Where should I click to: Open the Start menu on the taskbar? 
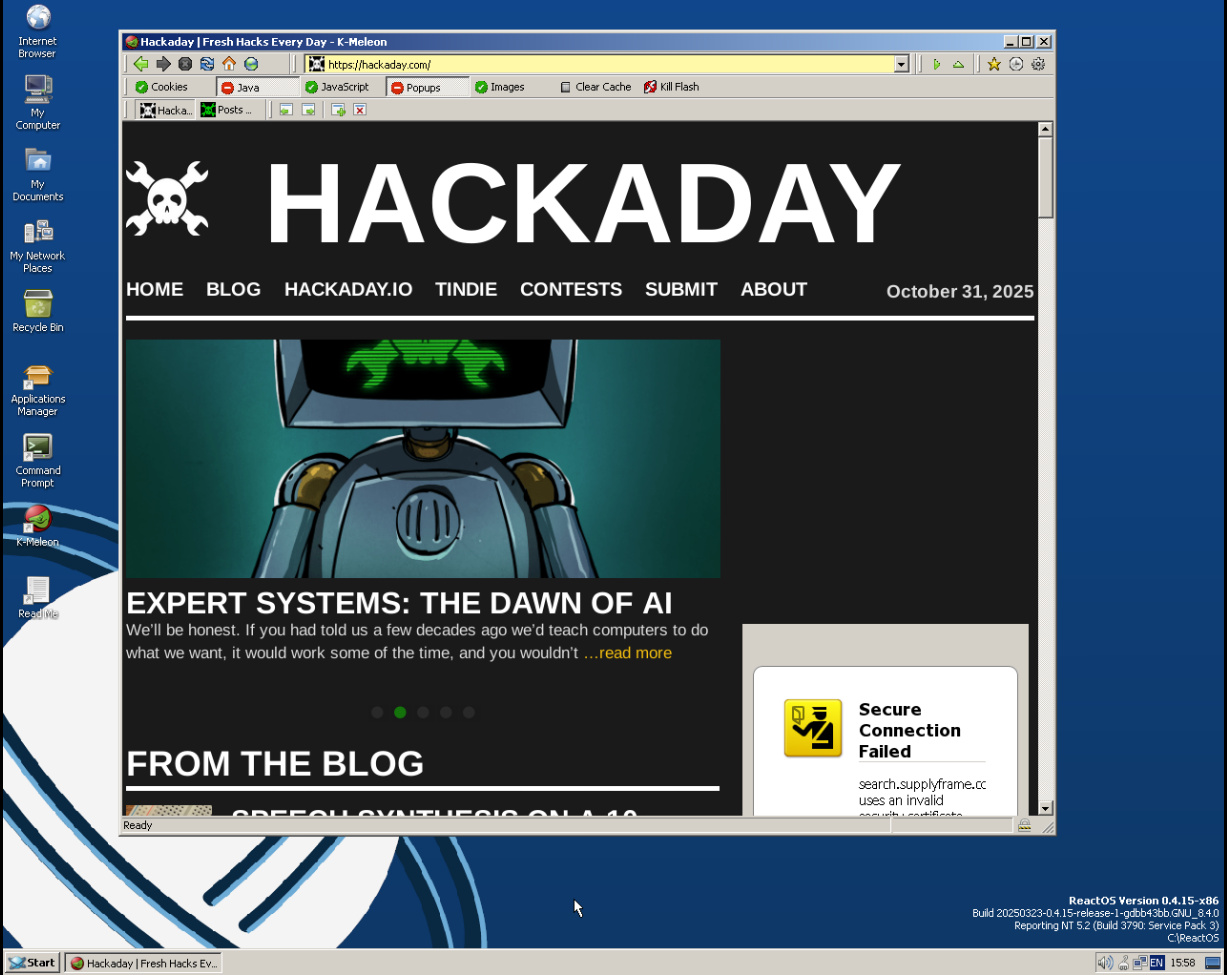click(32, 962)
